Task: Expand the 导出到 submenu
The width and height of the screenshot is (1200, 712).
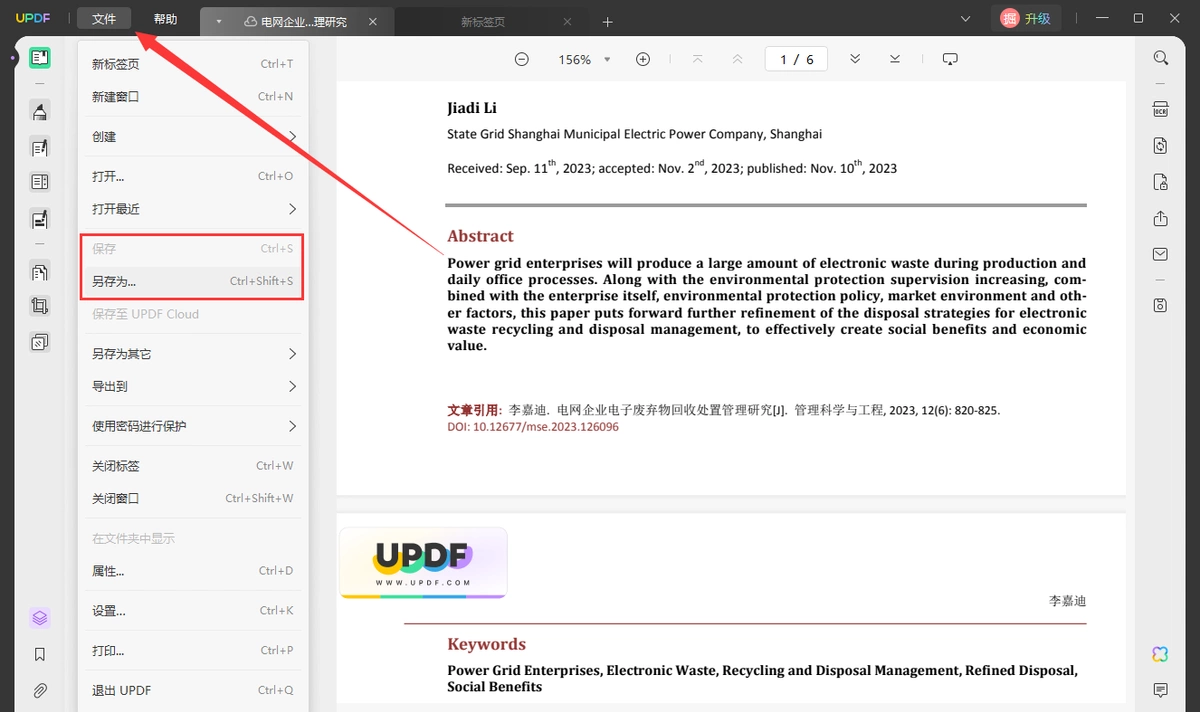Action: pos(193,386)
